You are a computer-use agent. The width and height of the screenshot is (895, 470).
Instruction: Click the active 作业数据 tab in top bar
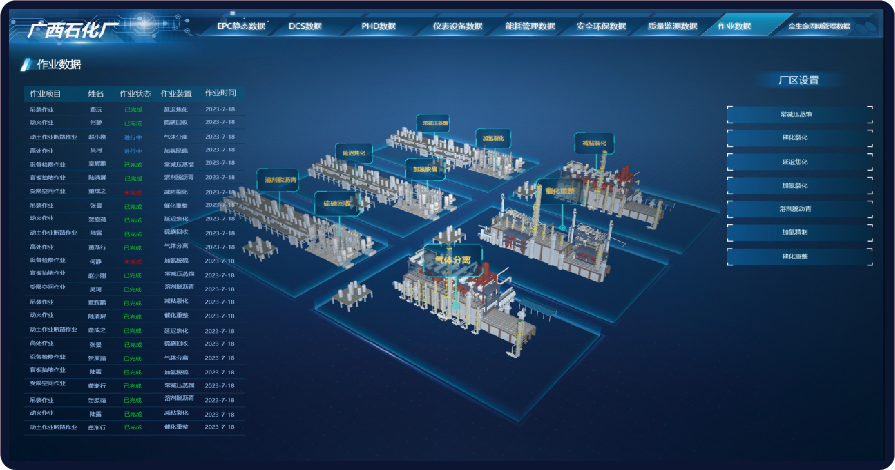733,26
